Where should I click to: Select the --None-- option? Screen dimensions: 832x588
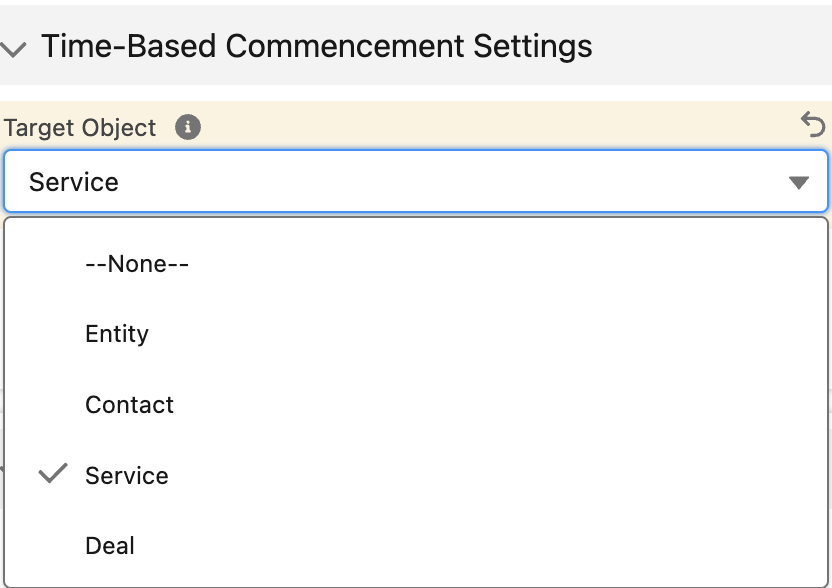click(416, 264)
